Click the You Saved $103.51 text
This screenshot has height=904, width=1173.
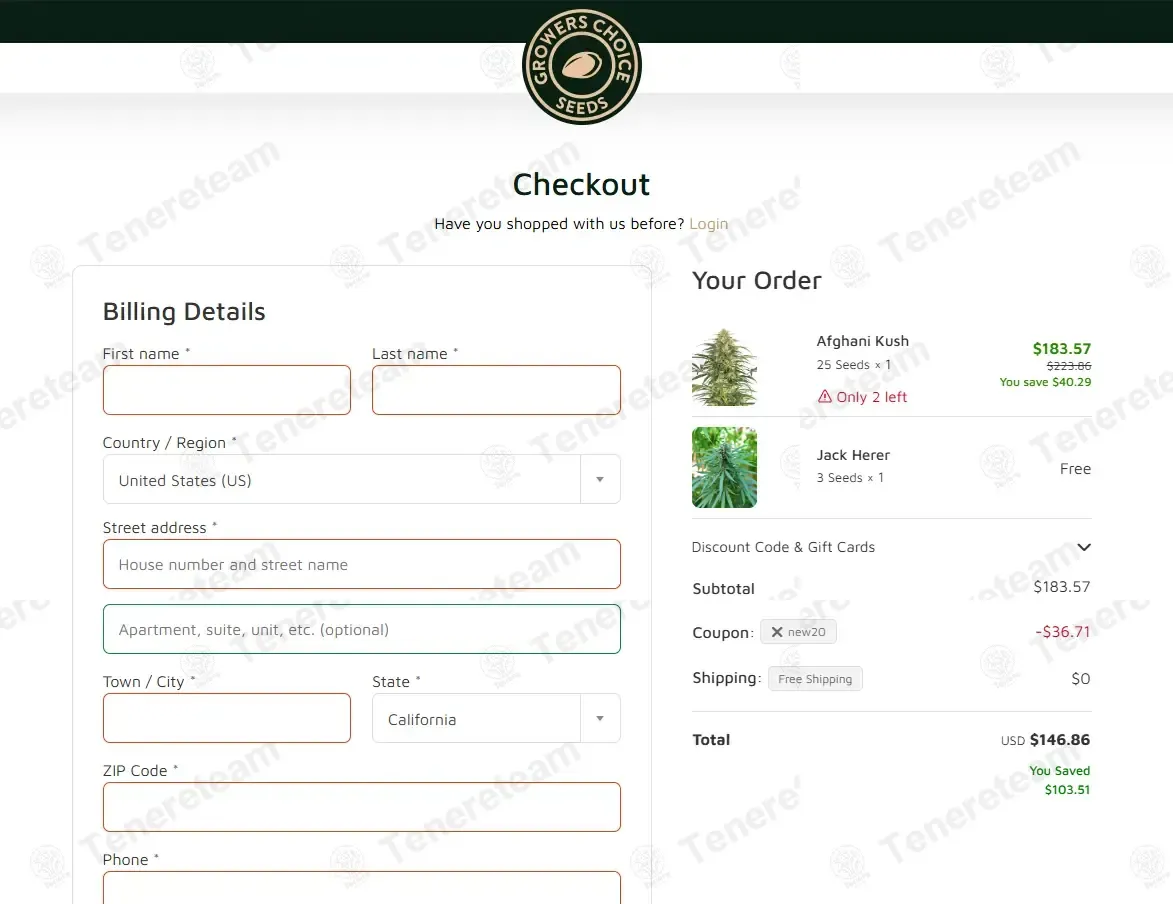pos(1059,780)
